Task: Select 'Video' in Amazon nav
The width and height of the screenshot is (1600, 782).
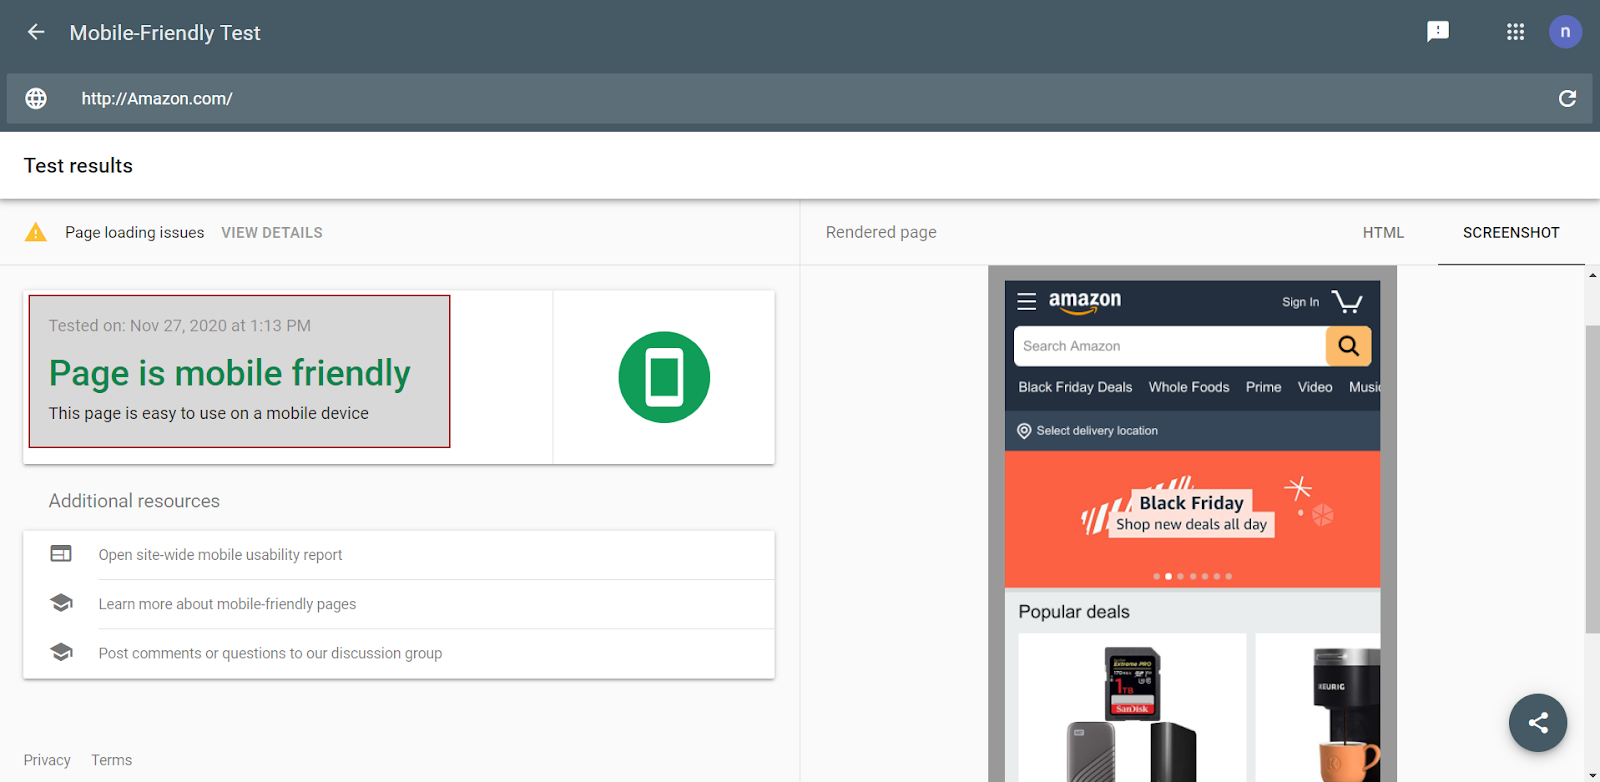Action: 1315,387
